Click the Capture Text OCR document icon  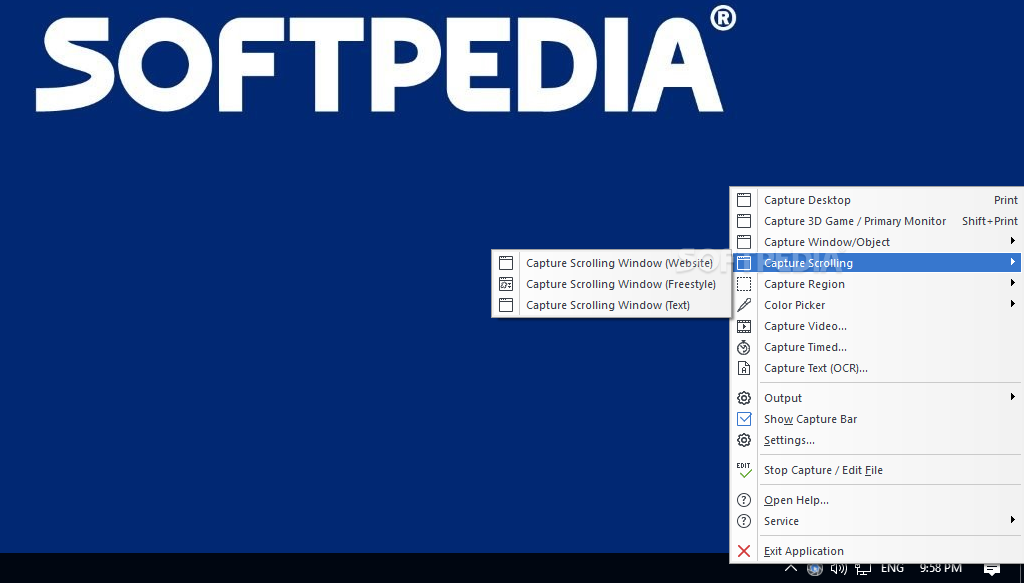click(x=744, y=368)
